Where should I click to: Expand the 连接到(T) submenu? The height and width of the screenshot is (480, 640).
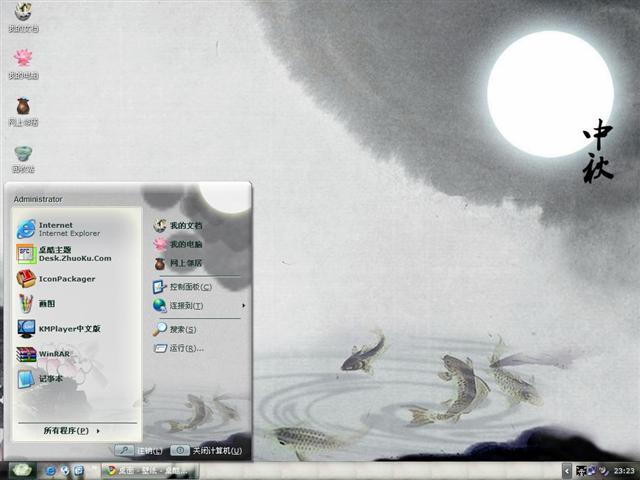click(199, 305)
